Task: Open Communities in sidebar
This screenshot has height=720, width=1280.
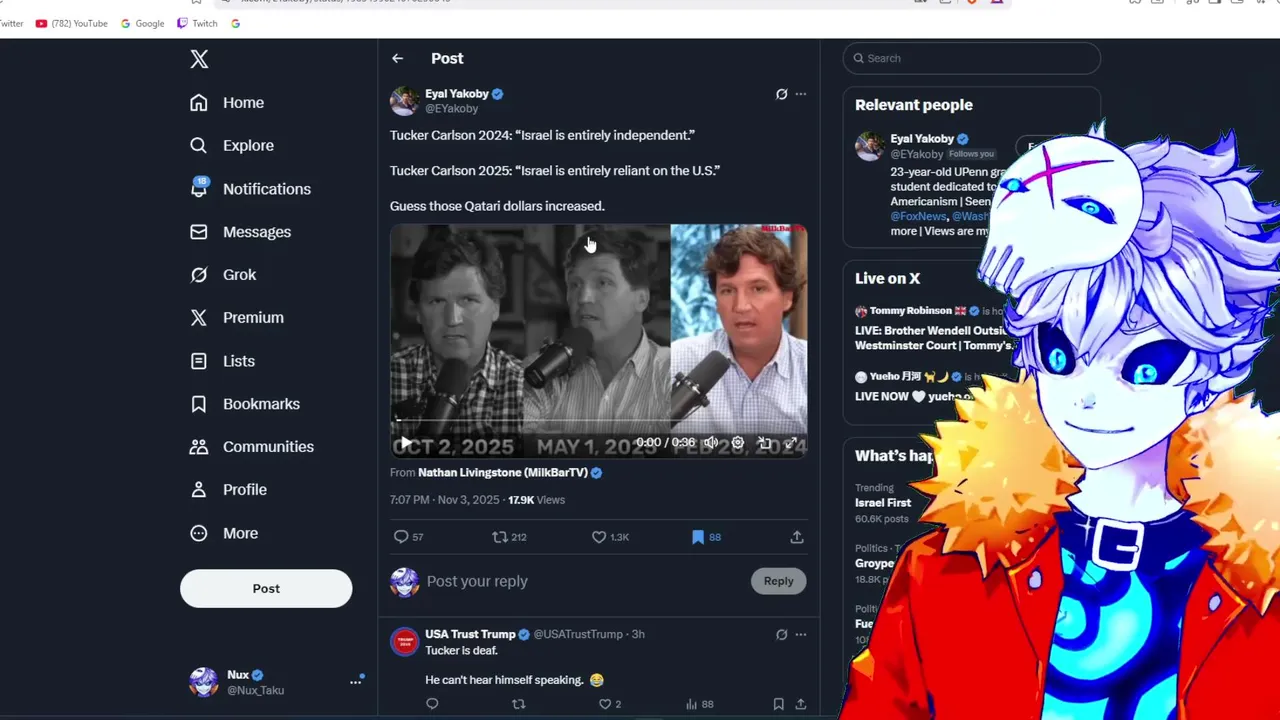Action: coord(251,447)
